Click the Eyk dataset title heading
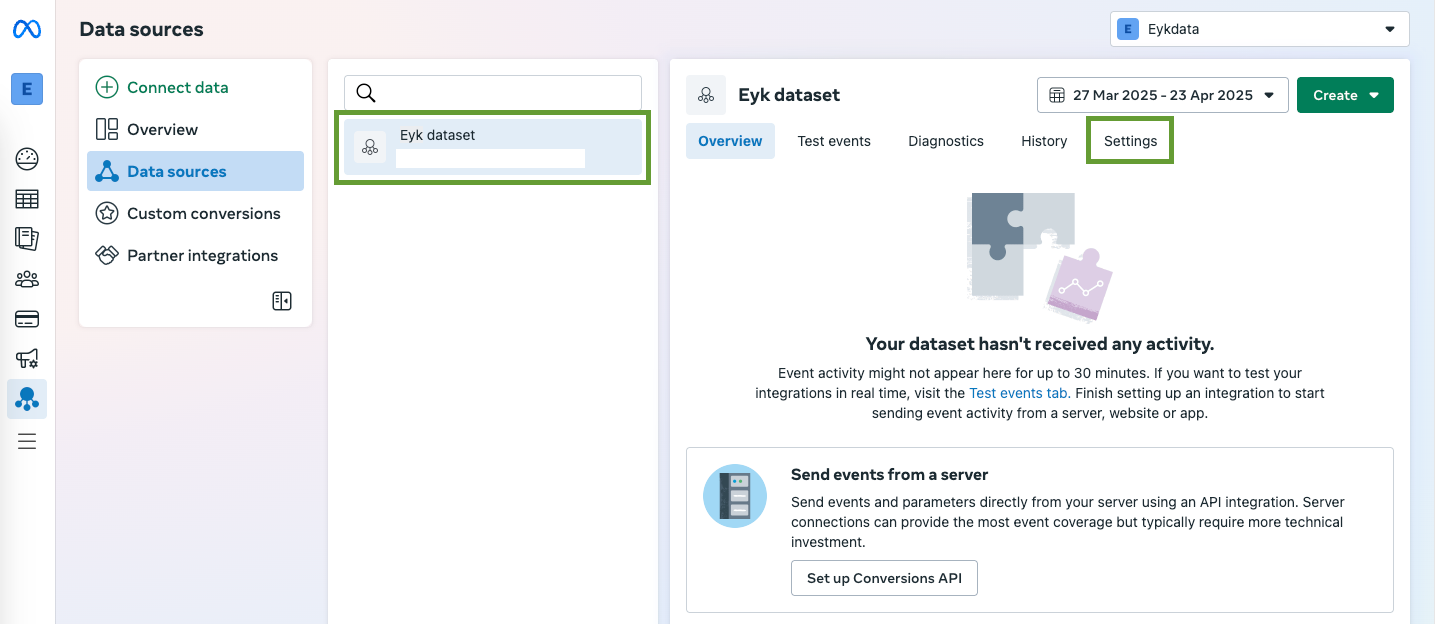 coord(789,95)
